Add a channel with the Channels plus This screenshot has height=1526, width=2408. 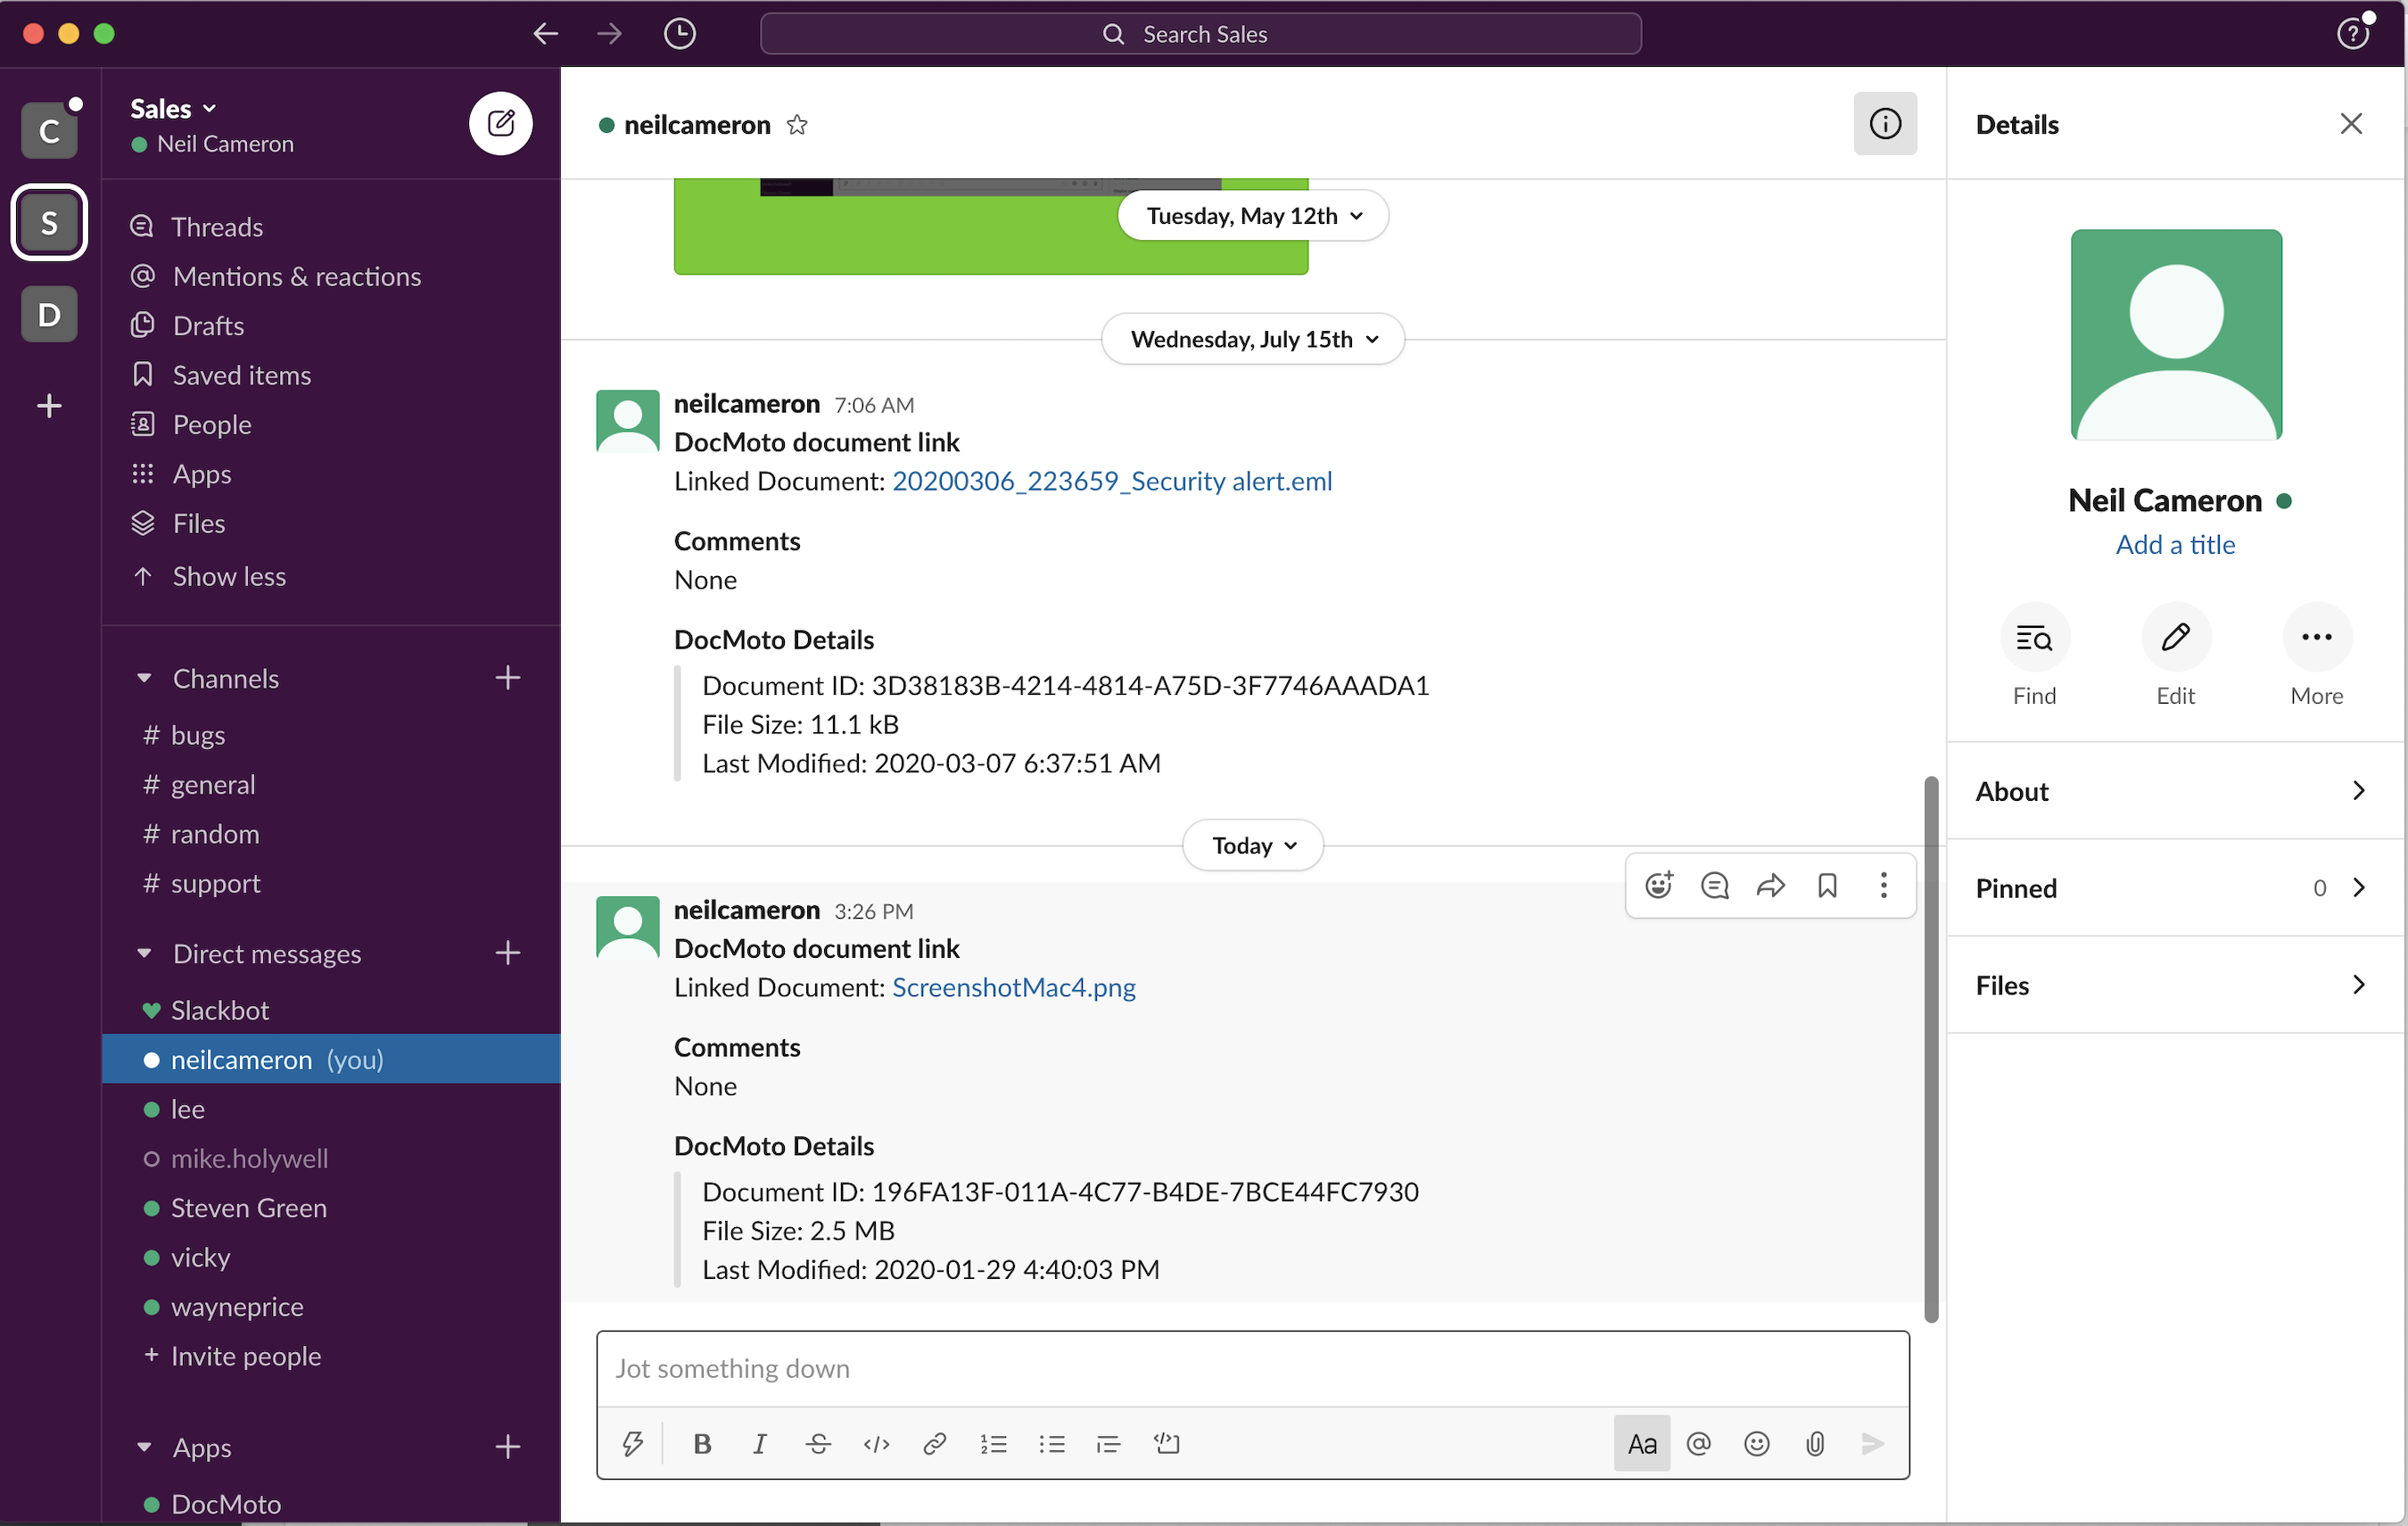tap(508, 678)
